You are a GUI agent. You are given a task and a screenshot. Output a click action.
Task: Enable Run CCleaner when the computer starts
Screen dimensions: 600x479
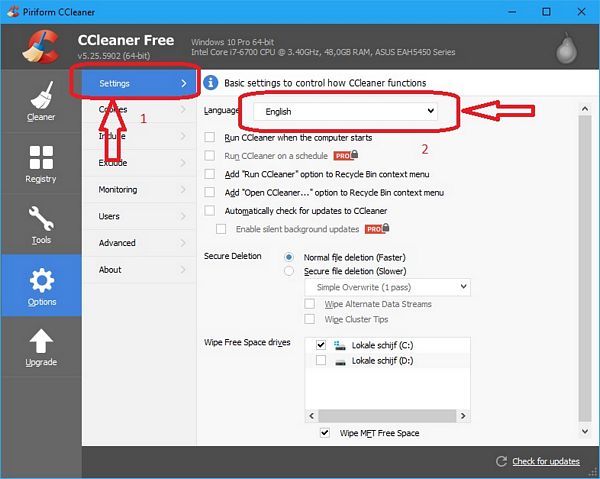pyautogui.click(x=210, y=137)
